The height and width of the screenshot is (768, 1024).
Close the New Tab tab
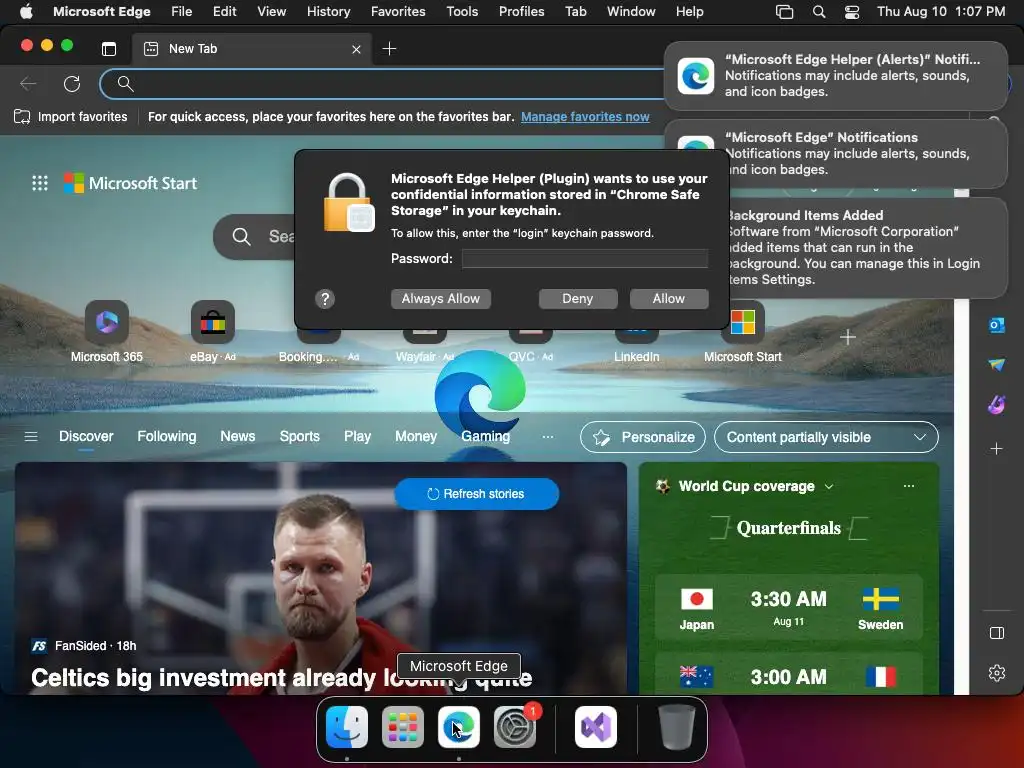[x=357, y=49]
